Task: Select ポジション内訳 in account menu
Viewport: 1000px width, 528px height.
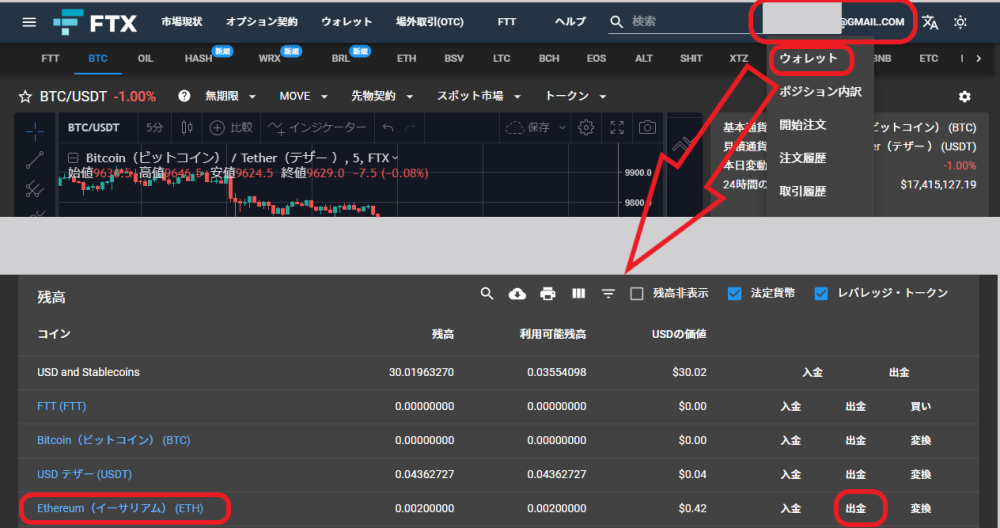Action: 820,92
